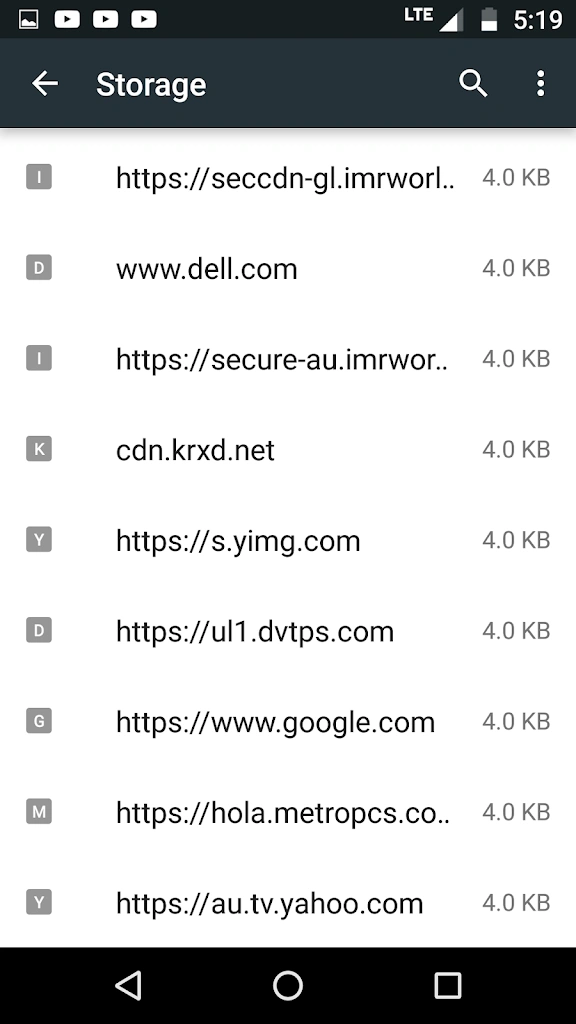Open the www.dell.com storage entry
576x1024 pixels.
tap(288, 268)
